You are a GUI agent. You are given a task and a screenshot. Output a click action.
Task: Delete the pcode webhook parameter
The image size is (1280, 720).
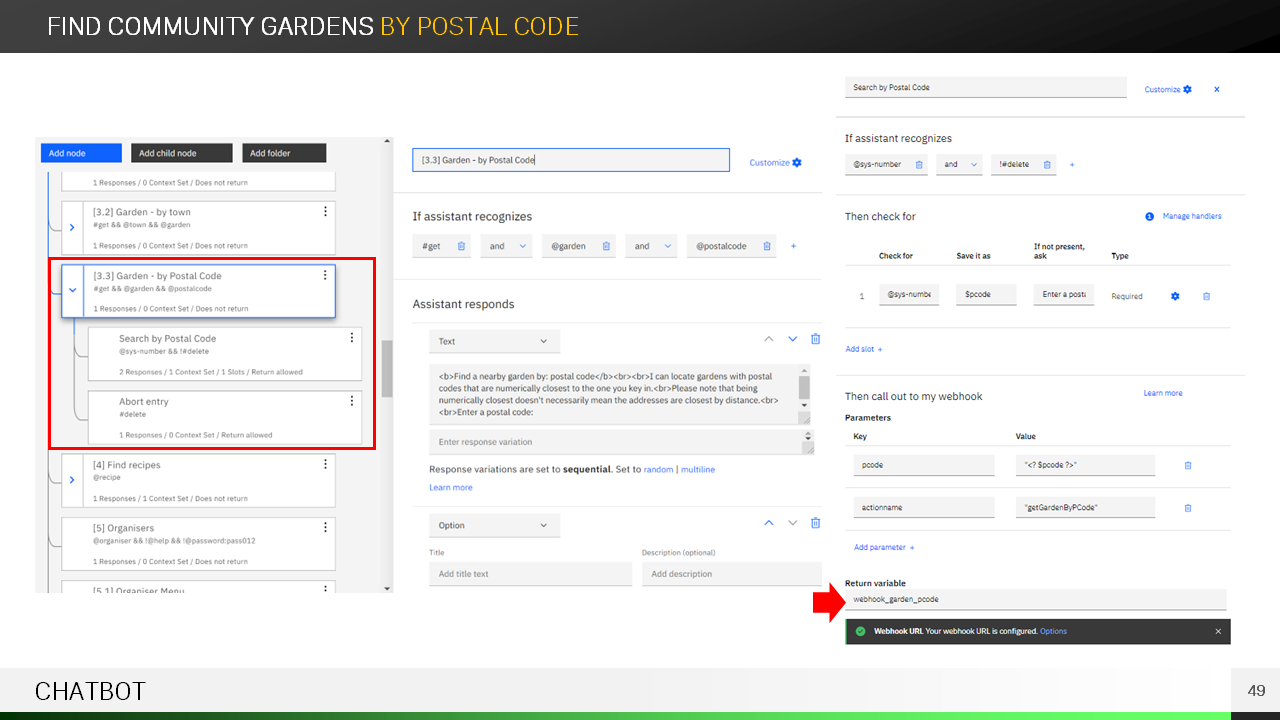[1188, 465]
